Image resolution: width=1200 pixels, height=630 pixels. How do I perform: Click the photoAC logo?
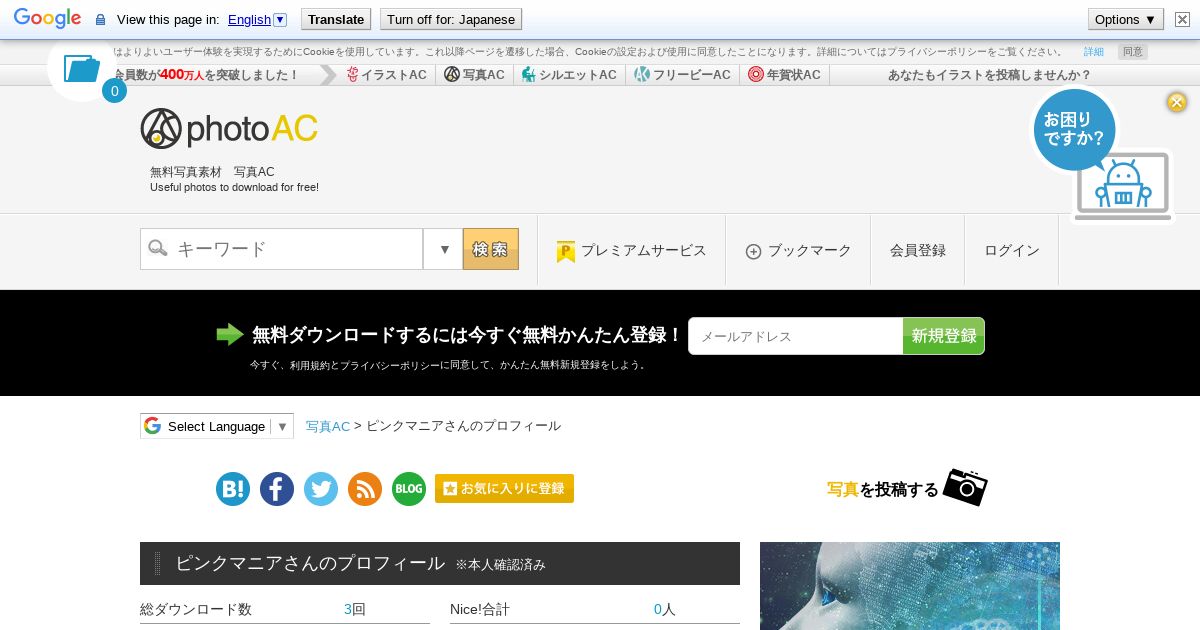tap(229, 128)
